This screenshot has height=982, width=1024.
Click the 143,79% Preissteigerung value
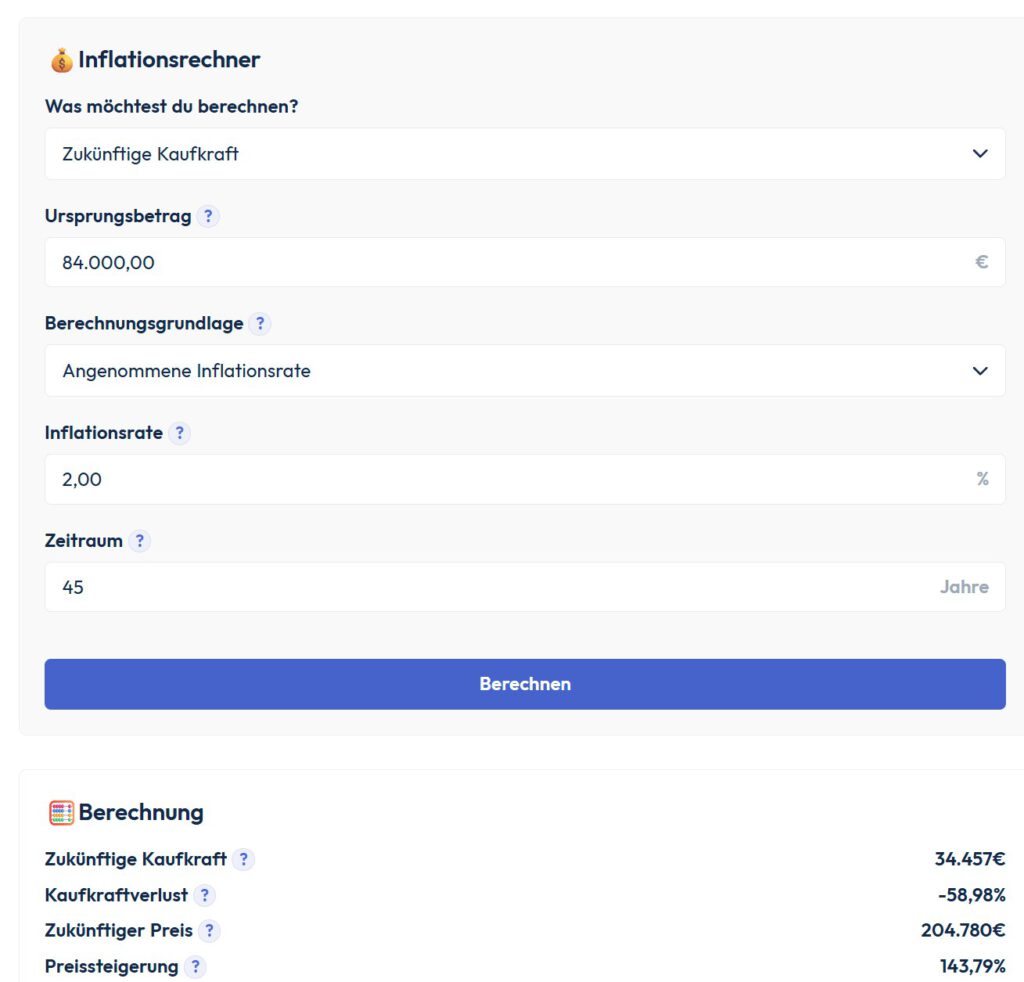[x=972, y=967]
